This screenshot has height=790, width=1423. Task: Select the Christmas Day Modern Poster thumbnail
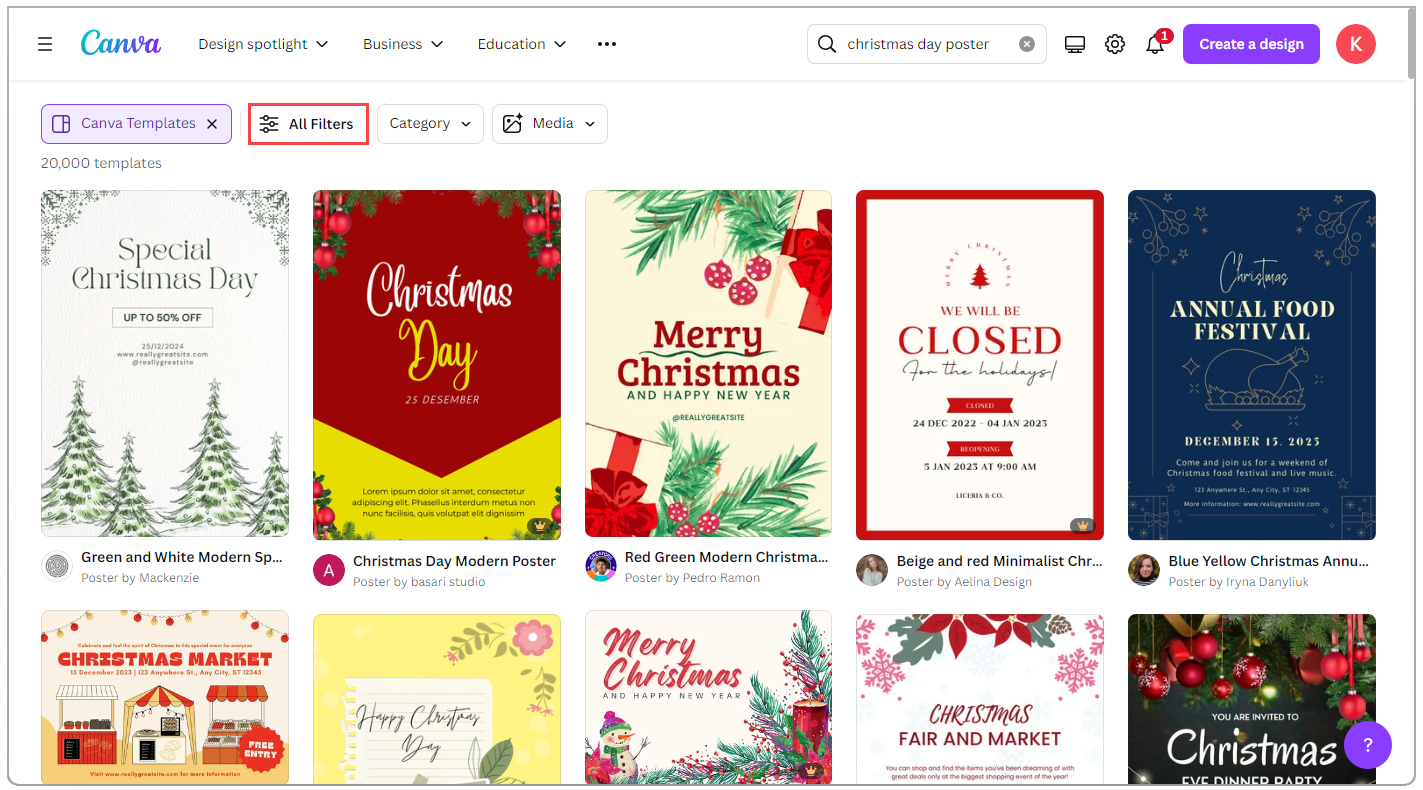[x=436, y=363]
